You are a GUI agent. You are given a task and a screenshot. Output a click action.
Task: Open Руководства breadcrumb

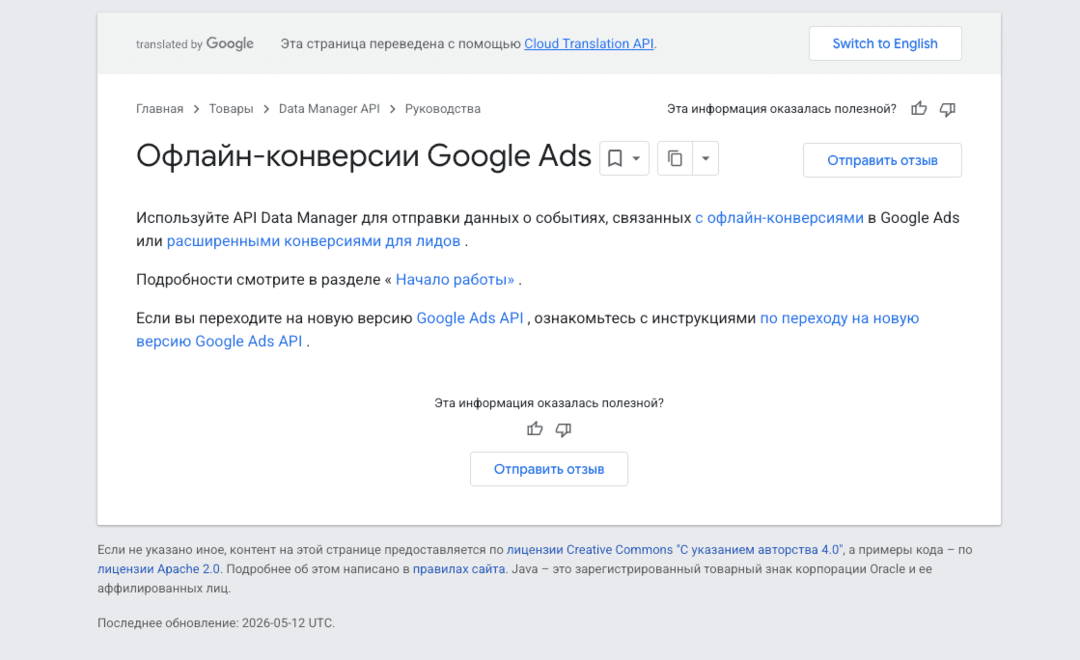(x=443, y=109)
